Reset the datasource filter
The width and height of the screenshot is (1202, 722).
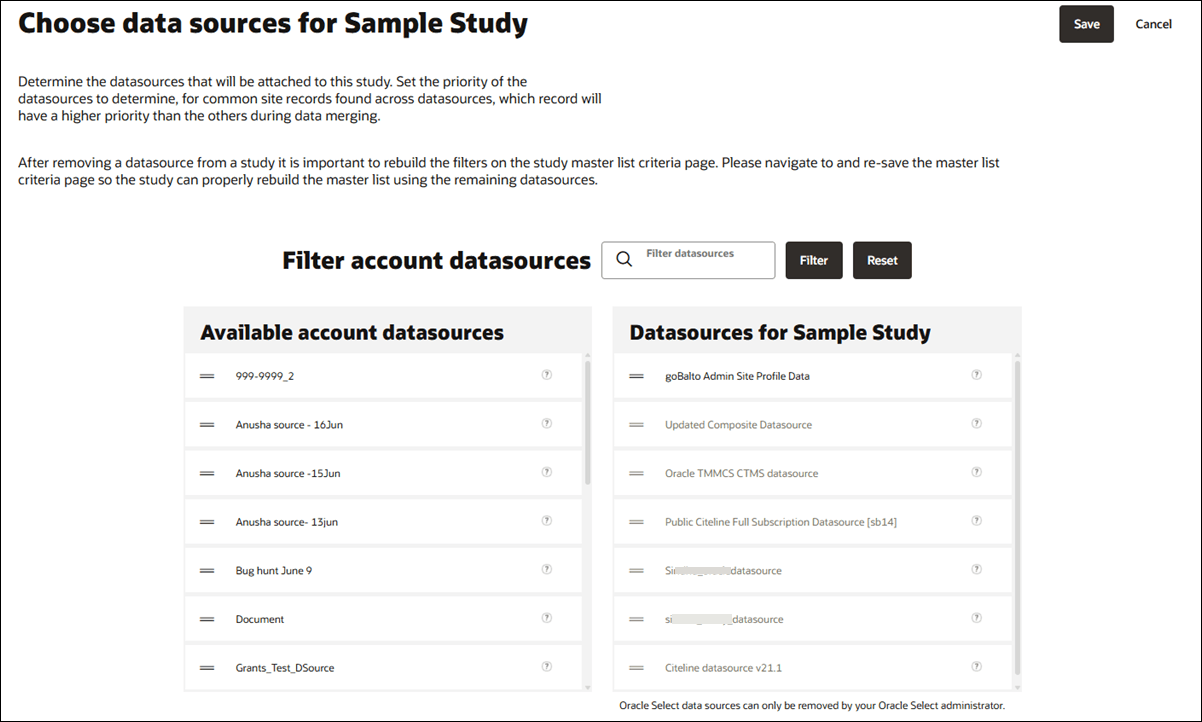(882, 260)
